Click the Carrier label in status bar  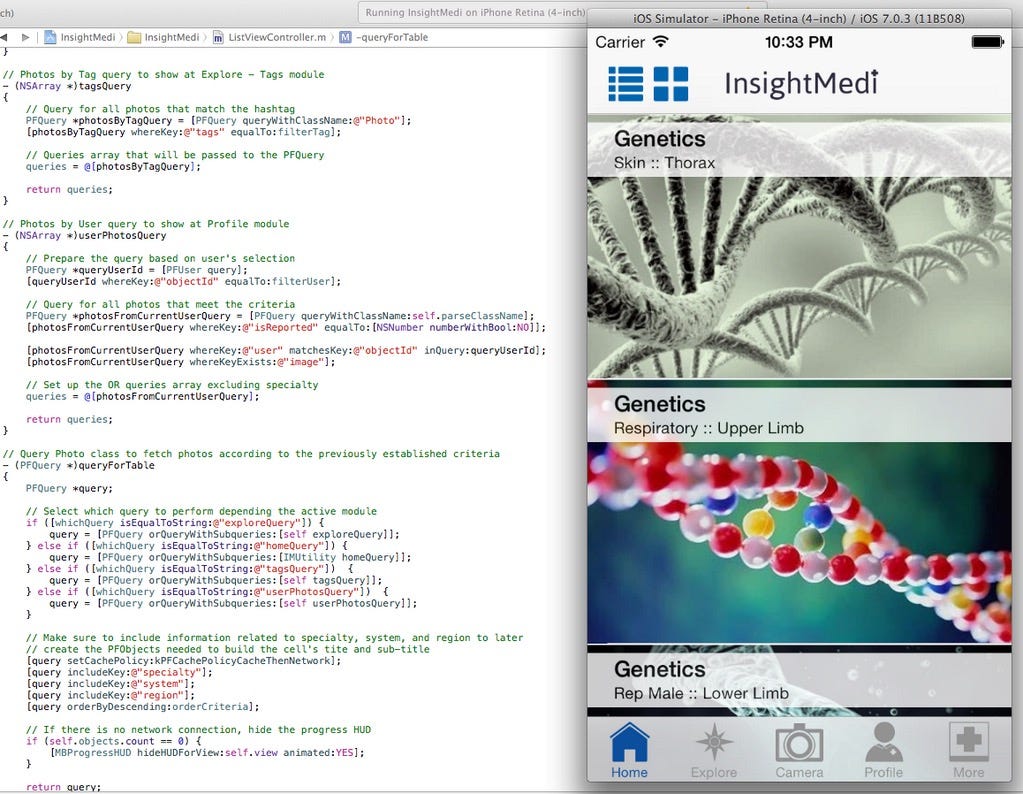(x=620, y=42)
